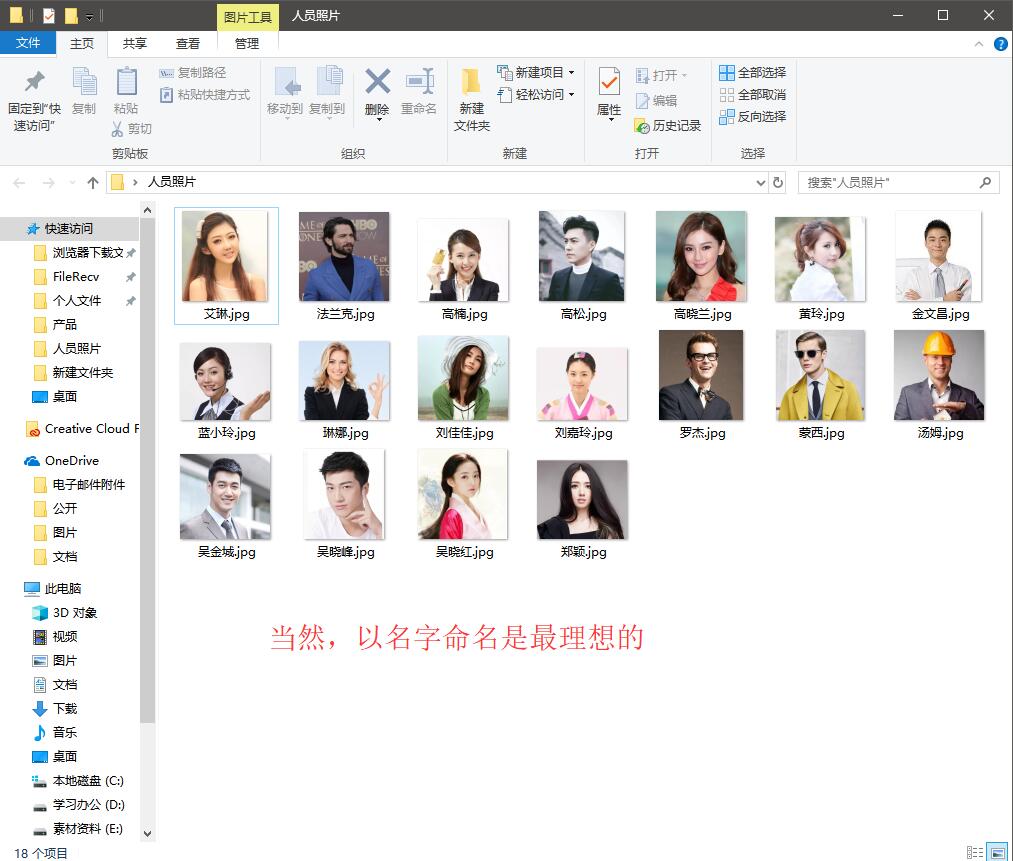Collapse the ribbon with the chevron arrow
The height and width of the screenshot is (861, 1013).
(978, 43)
